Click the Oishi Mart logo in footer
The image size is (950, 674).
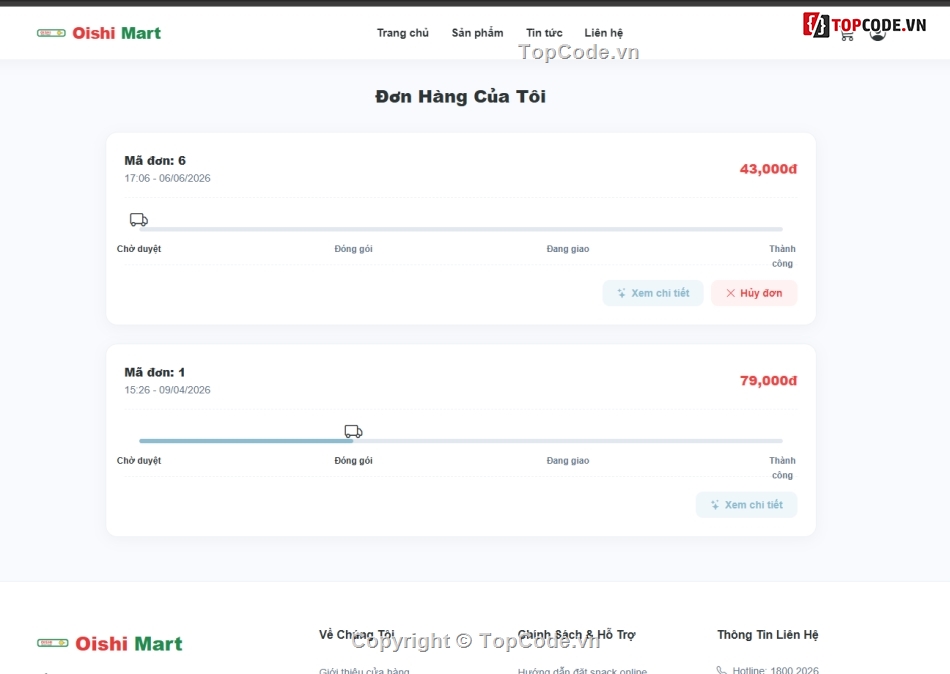point(110,643)
